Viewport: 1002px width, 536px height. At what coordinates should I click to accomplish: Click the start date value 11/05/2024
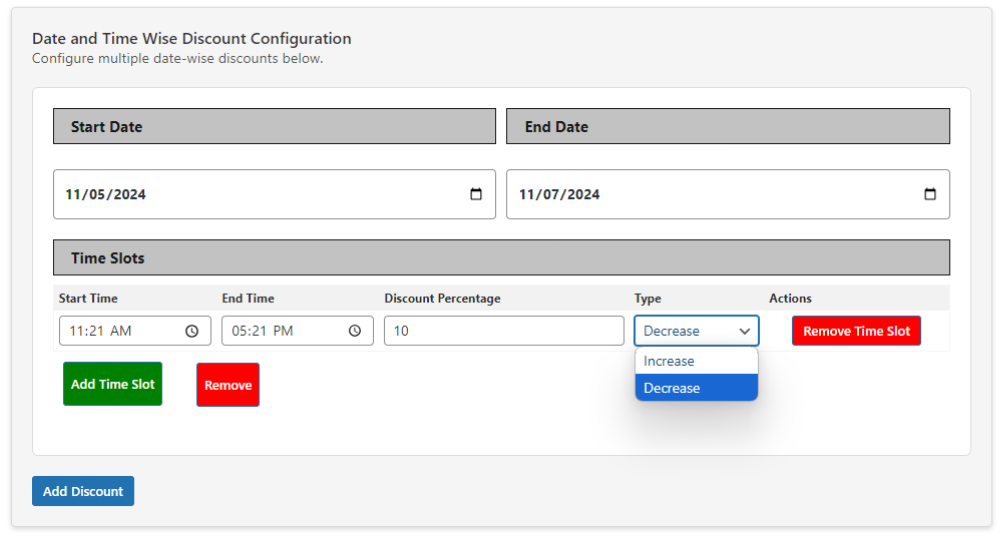[105, 194]
